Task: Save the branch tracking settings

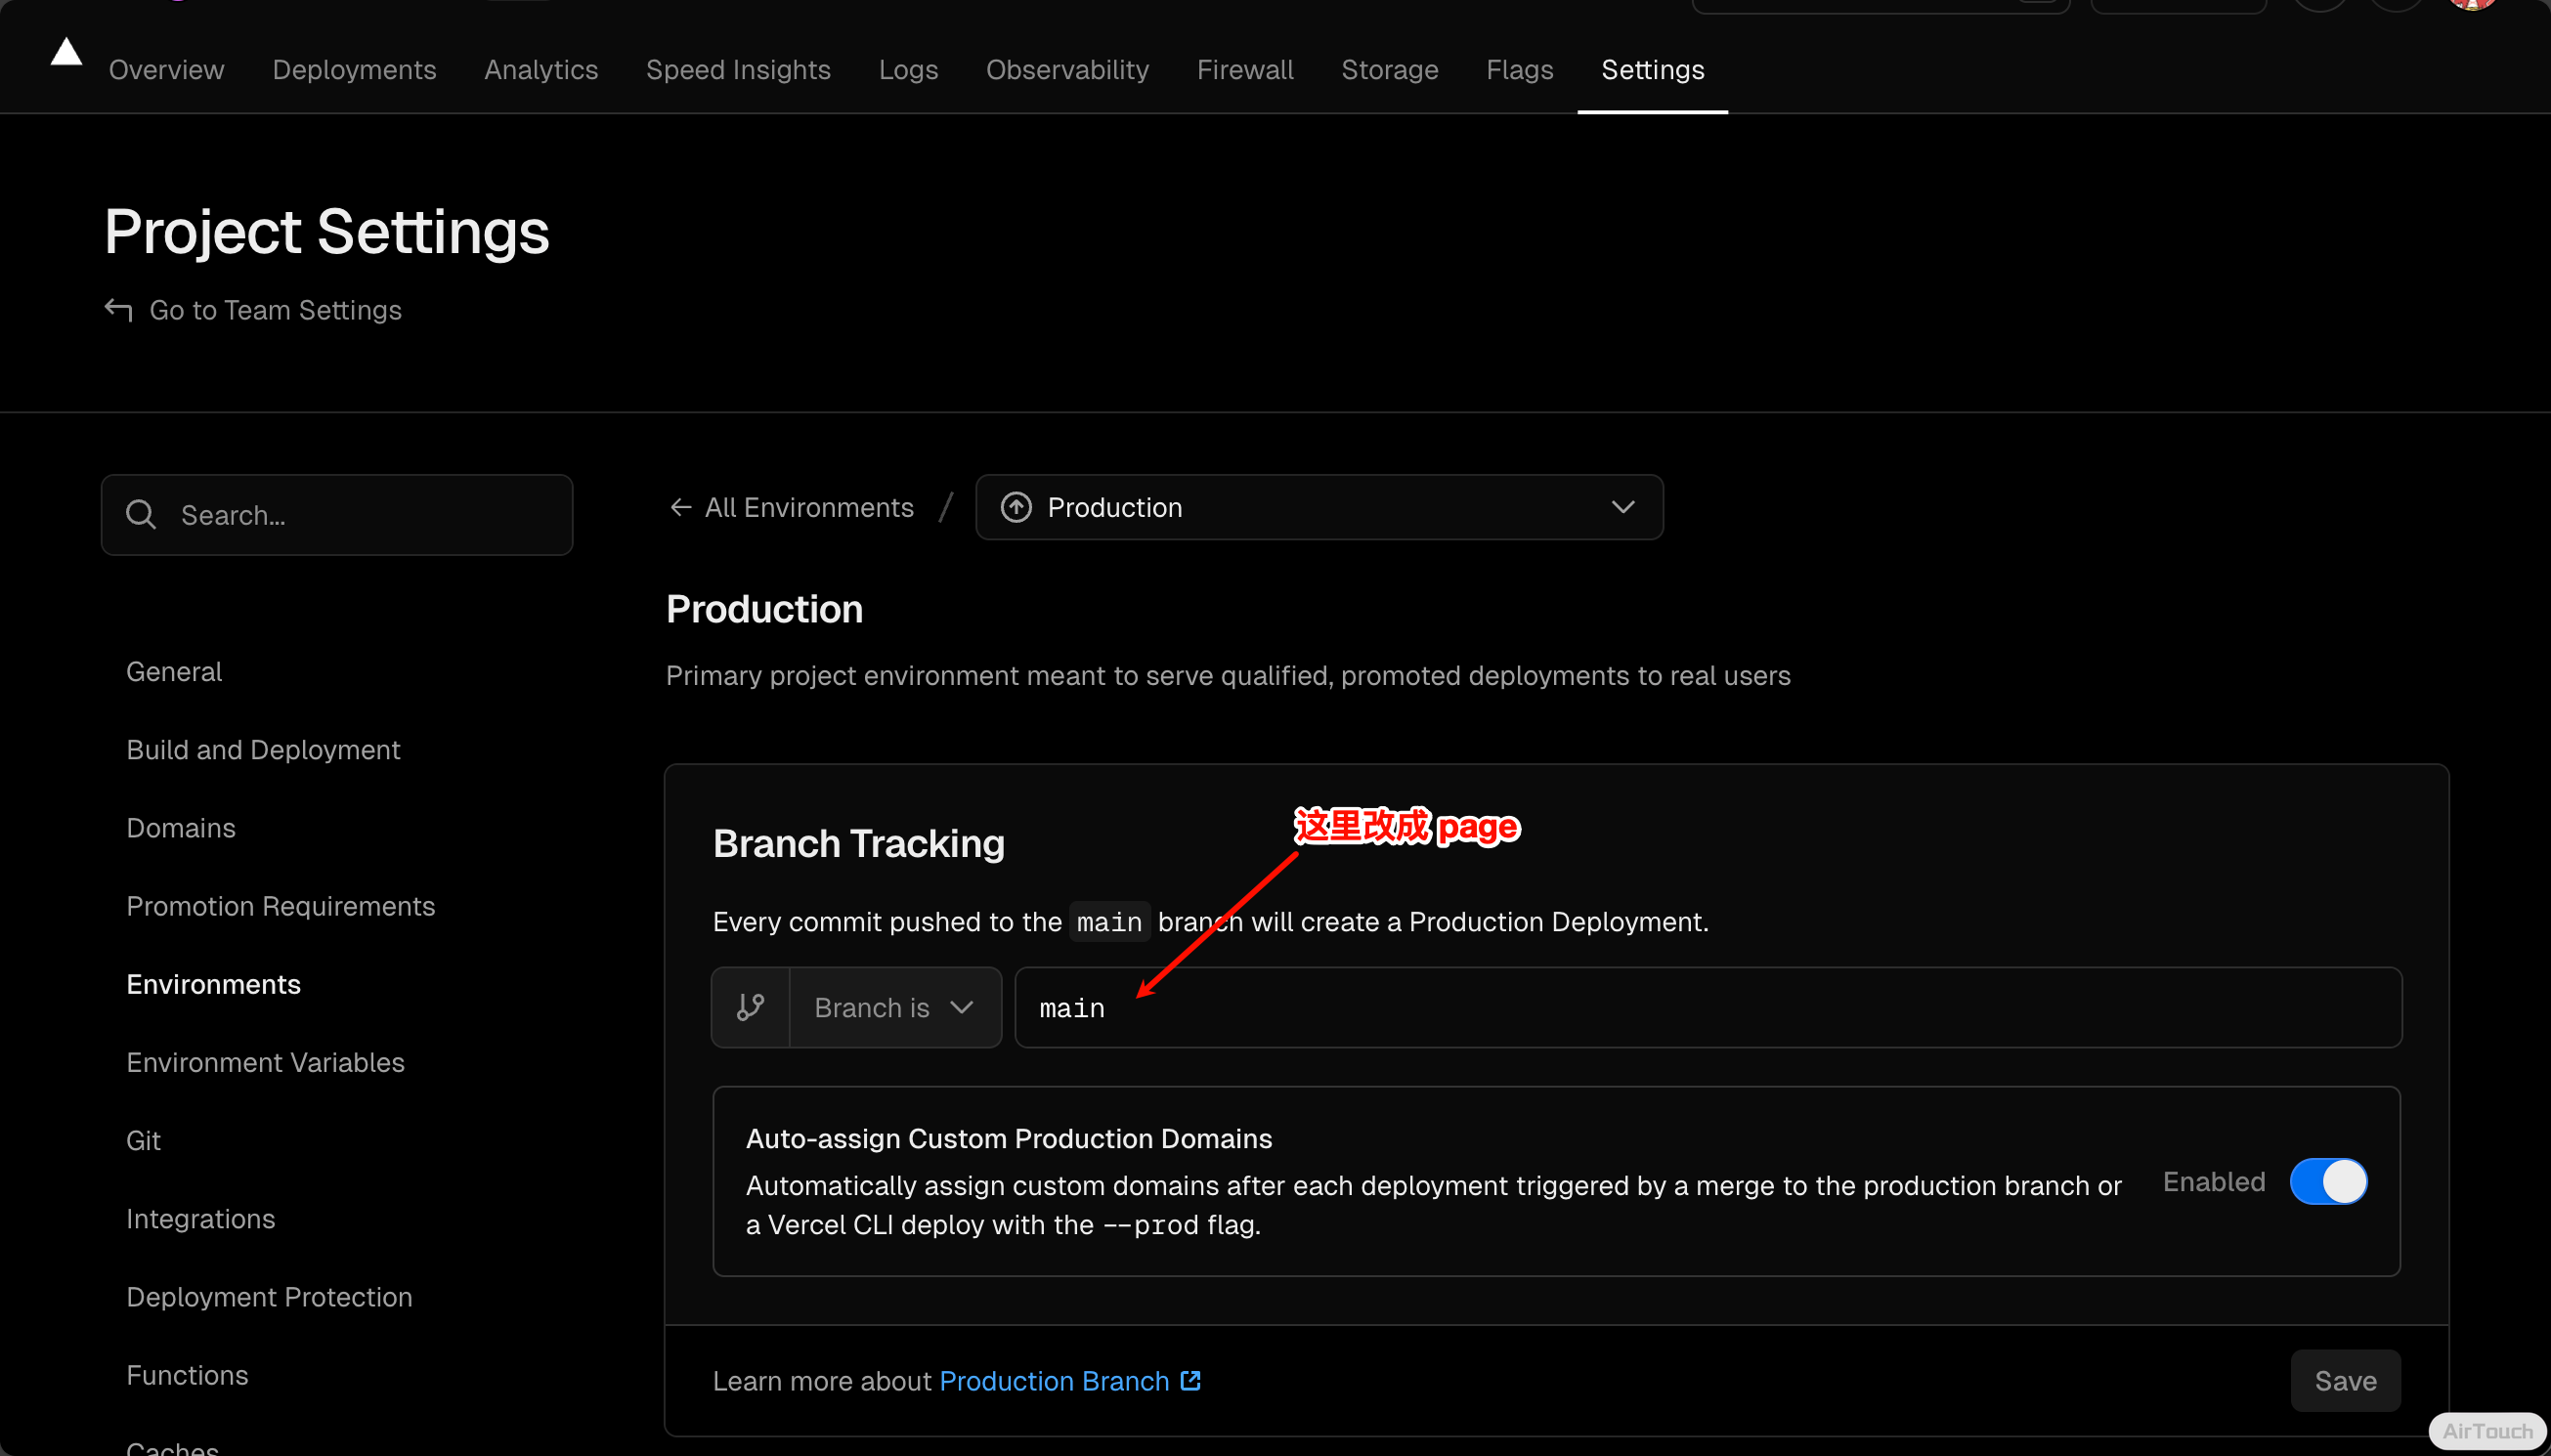Action: [x=2344, y=1380]
